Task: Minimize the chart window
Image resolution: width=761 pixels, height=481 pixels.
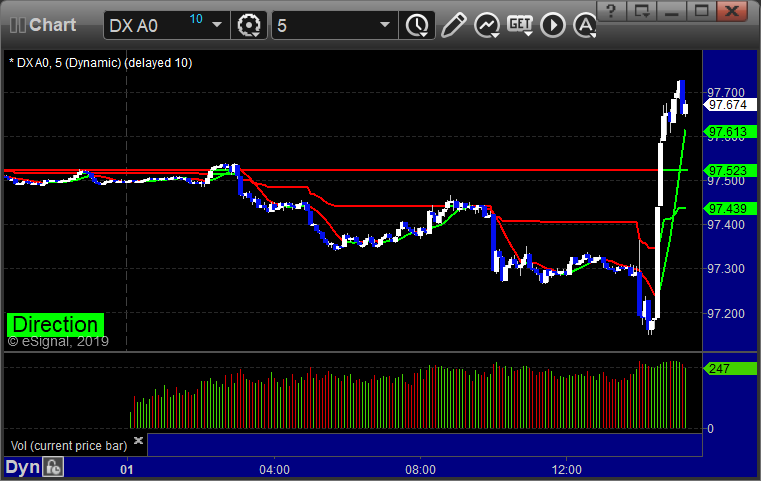Action: [671, 11]
